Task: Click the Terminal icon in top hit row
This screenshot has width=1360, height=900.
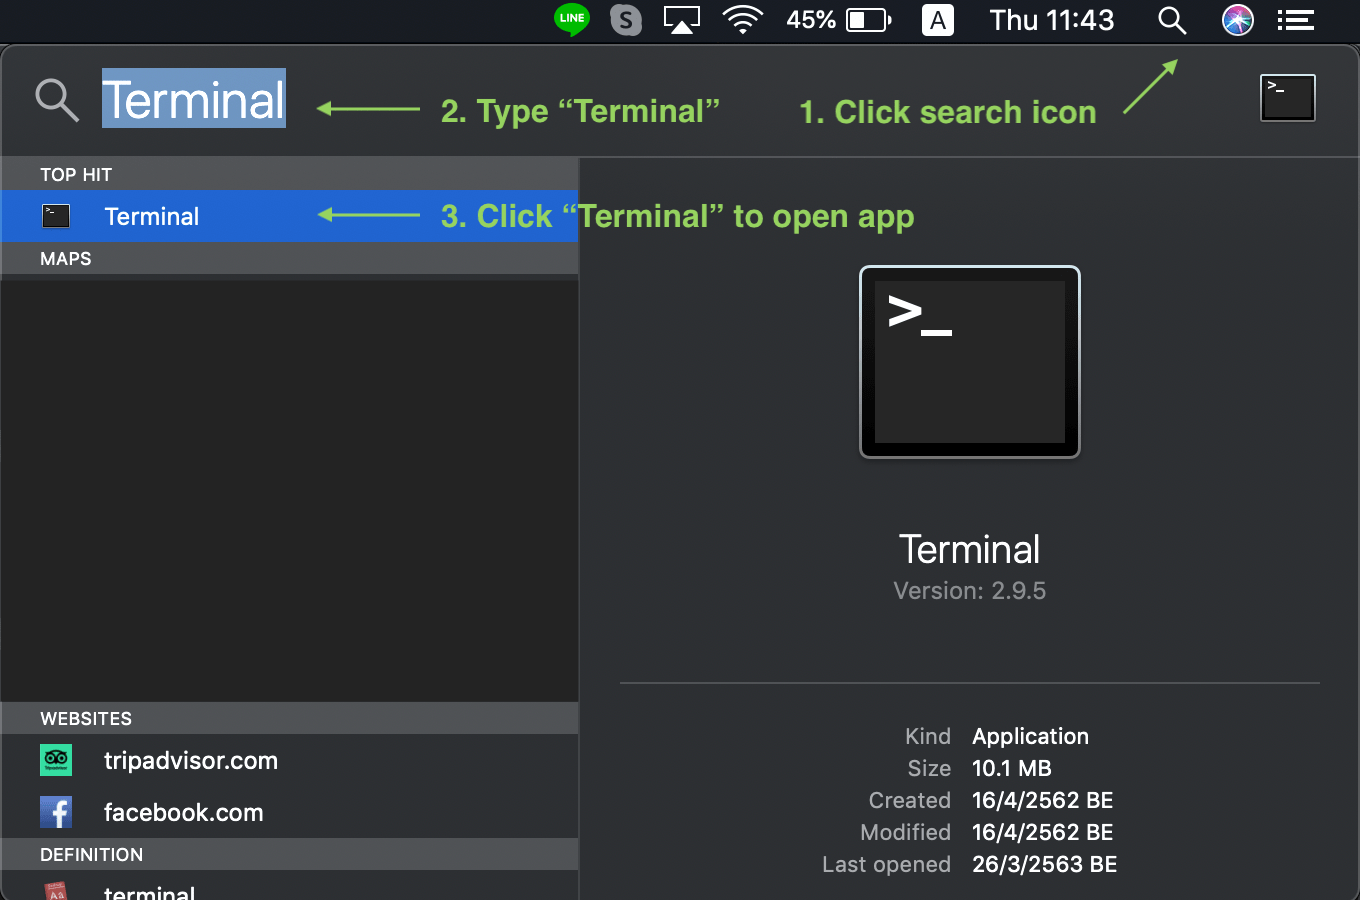Action: tap(56, 216)
